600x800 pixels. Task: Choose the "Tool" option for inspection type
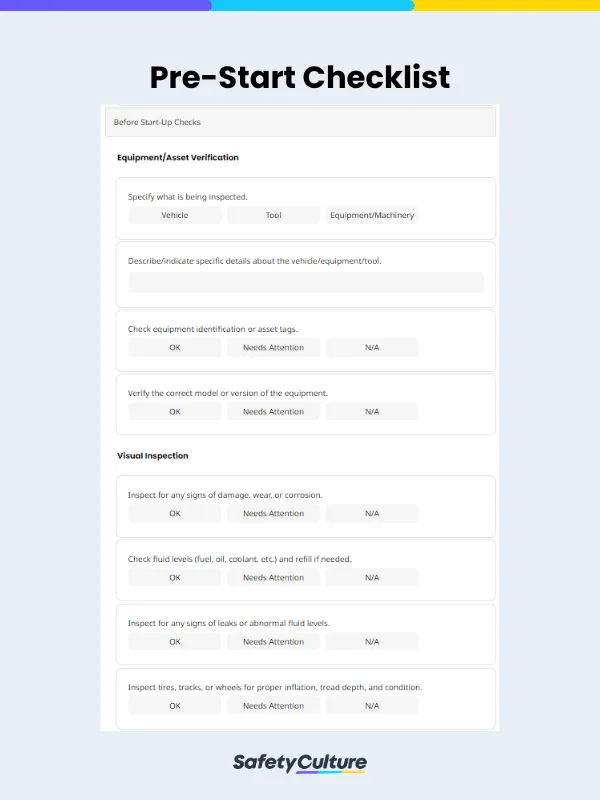272,215
